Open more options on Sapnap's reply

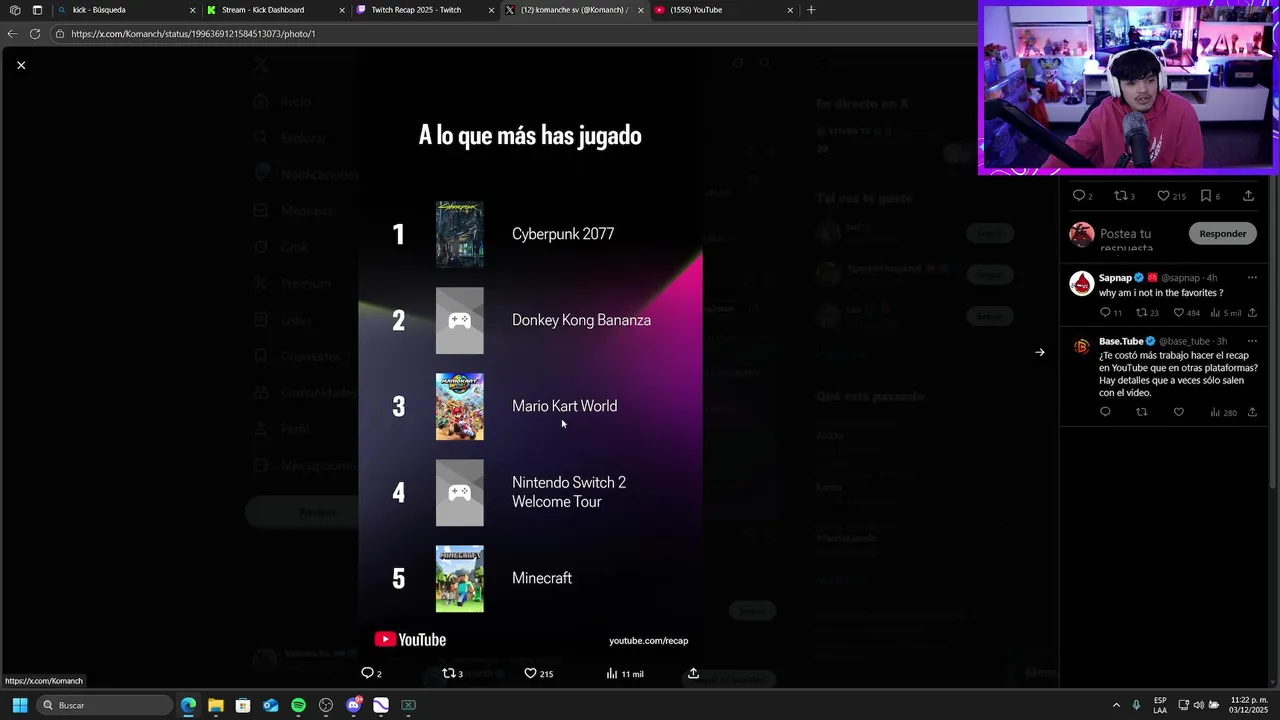click(1252, 277)
